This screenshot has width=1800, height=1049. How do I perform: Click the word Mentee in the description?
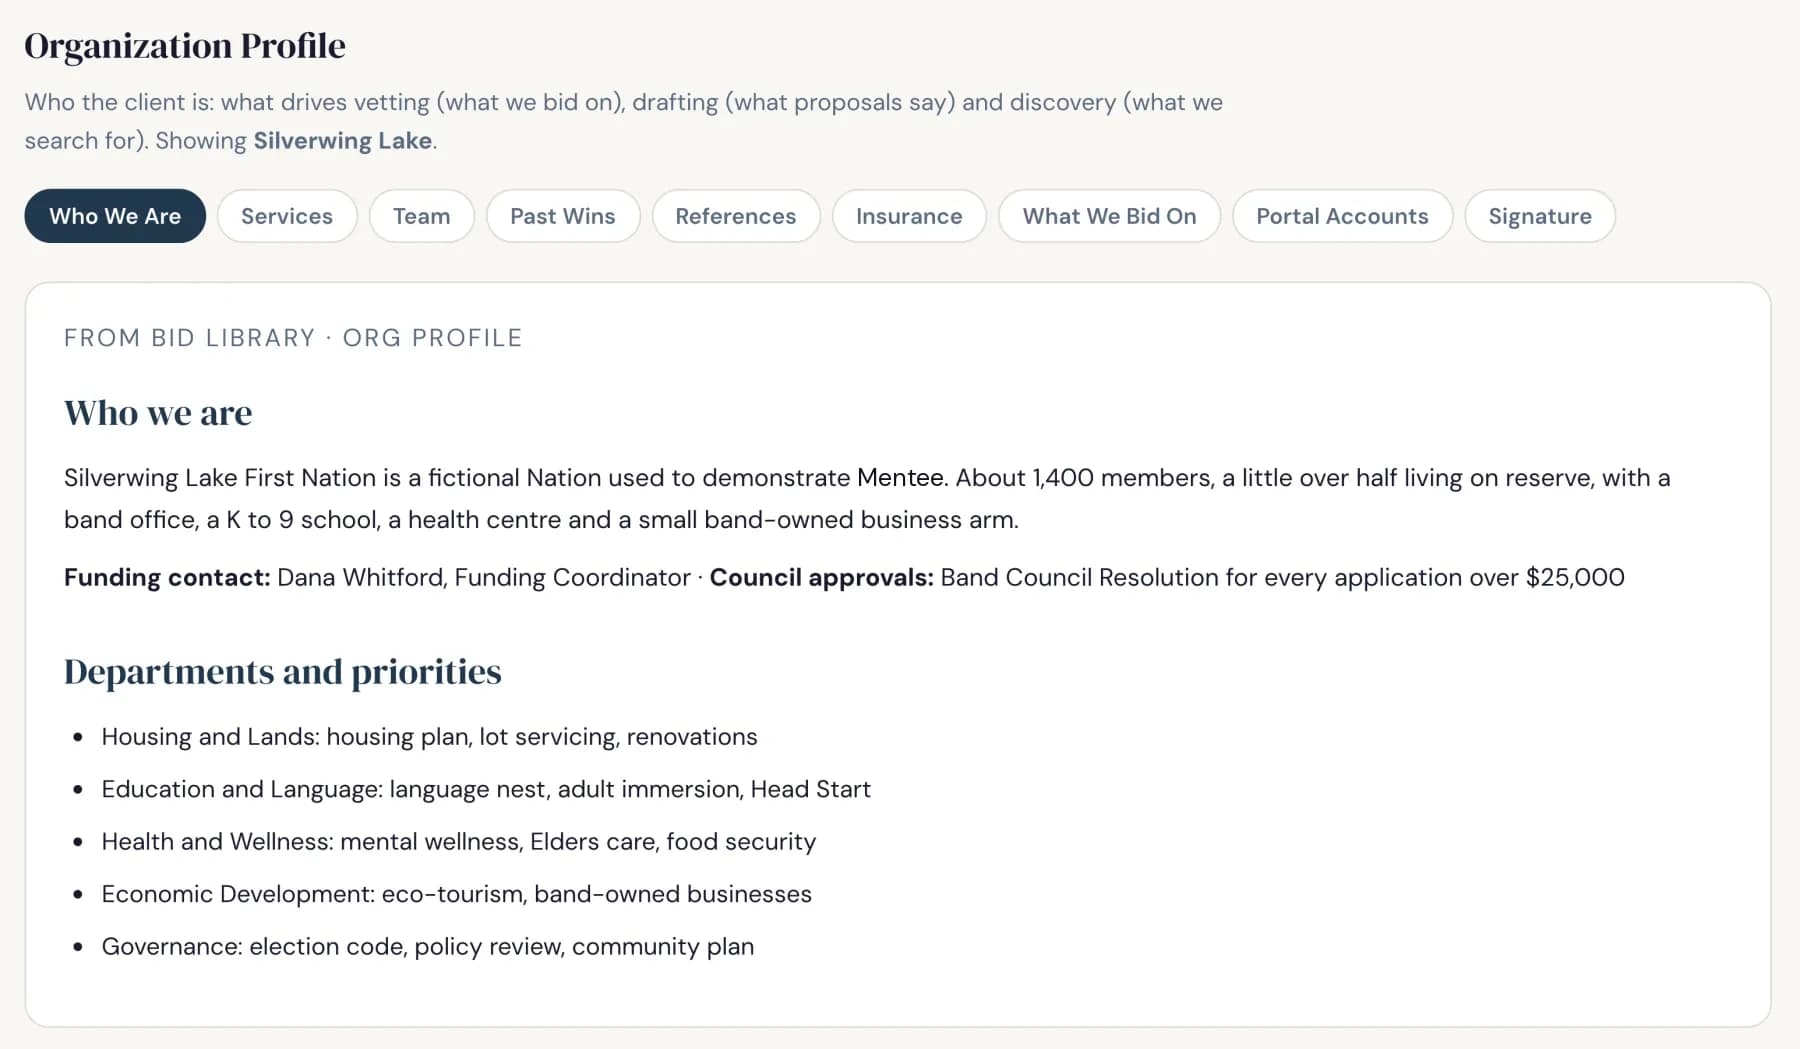tap(900, 478)
